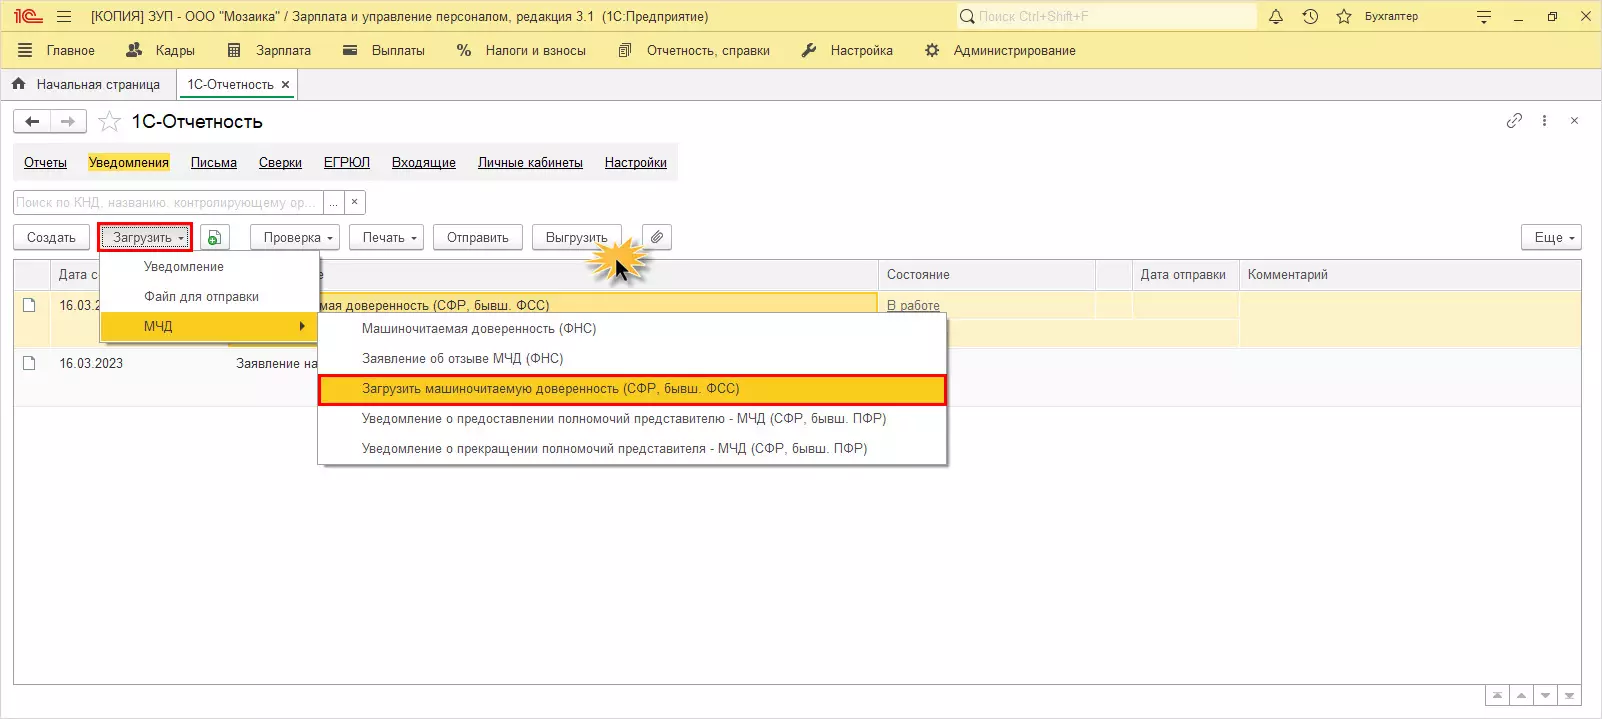Viewport: 1602px width, 719px height.
Task: Click the search field for notifications
Action: pyautogui.click(x=168, y=202)
